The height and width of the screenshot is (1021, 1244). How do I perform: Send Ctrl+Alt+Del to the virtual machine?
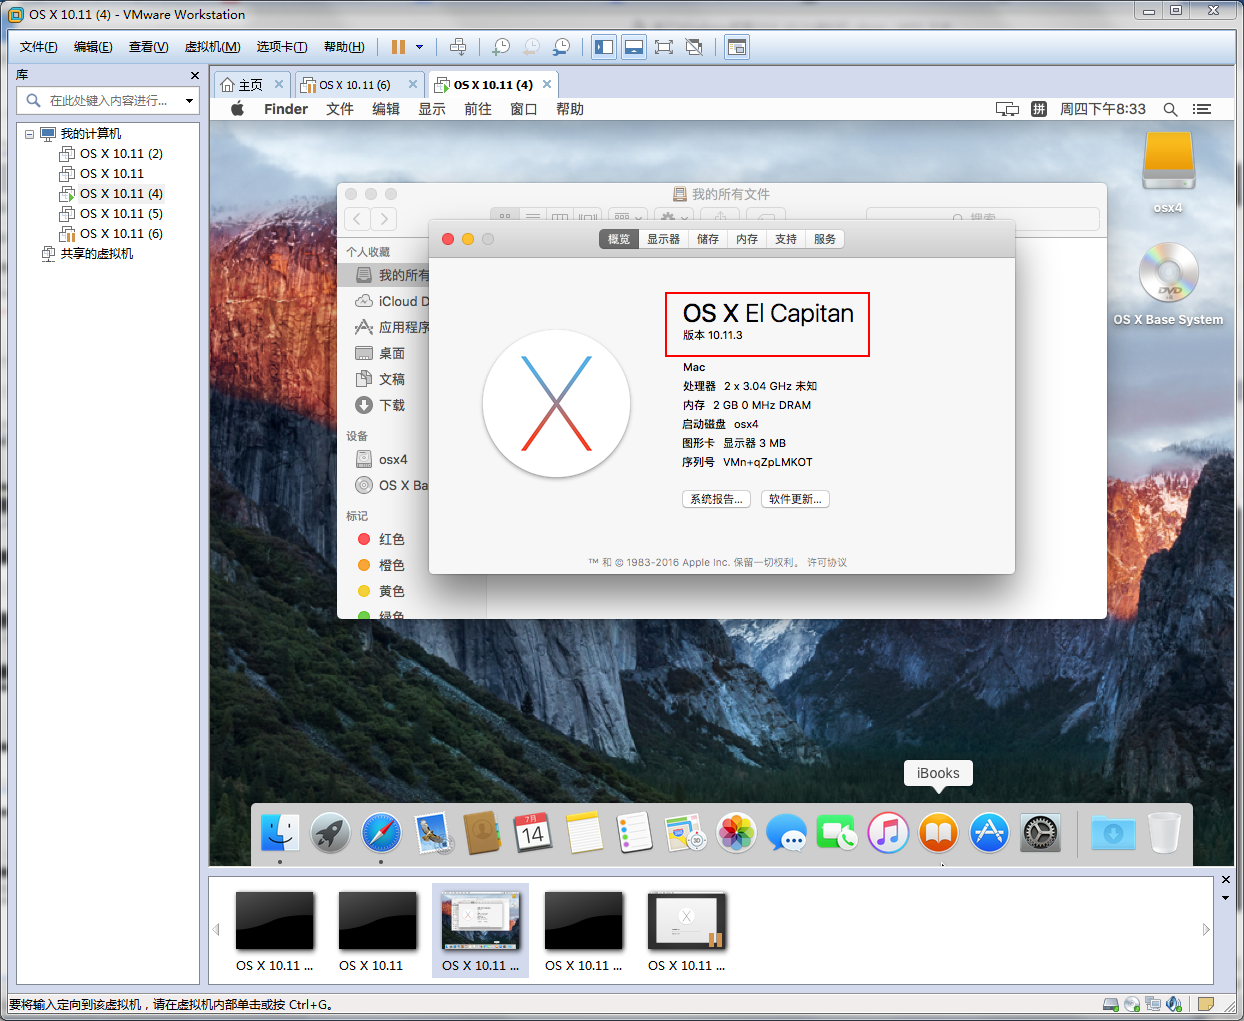[458, 47]
